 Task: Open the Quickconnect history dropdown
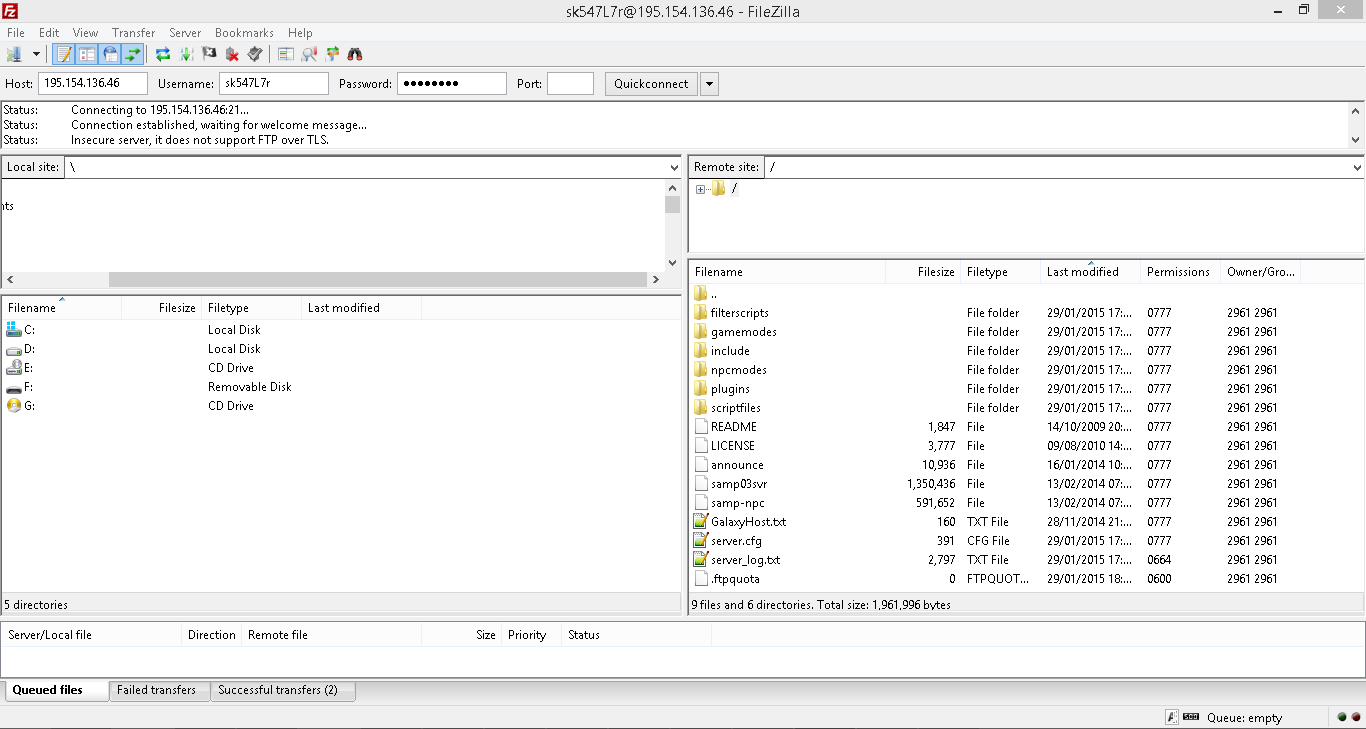point(710,84)
